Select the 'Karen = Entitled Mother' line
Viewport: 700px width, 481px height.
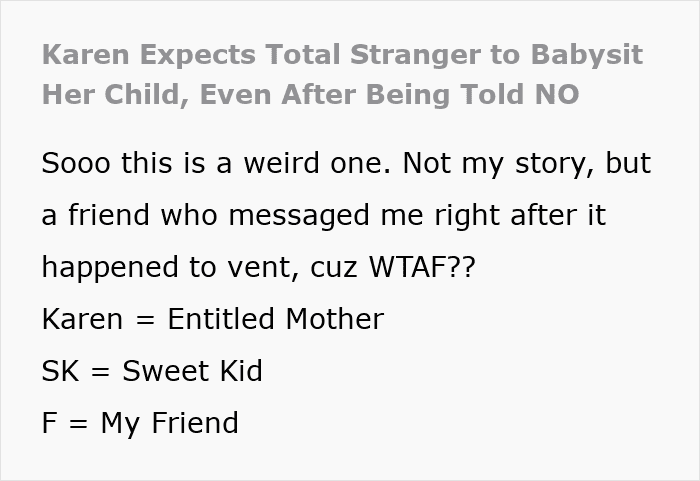213,319
